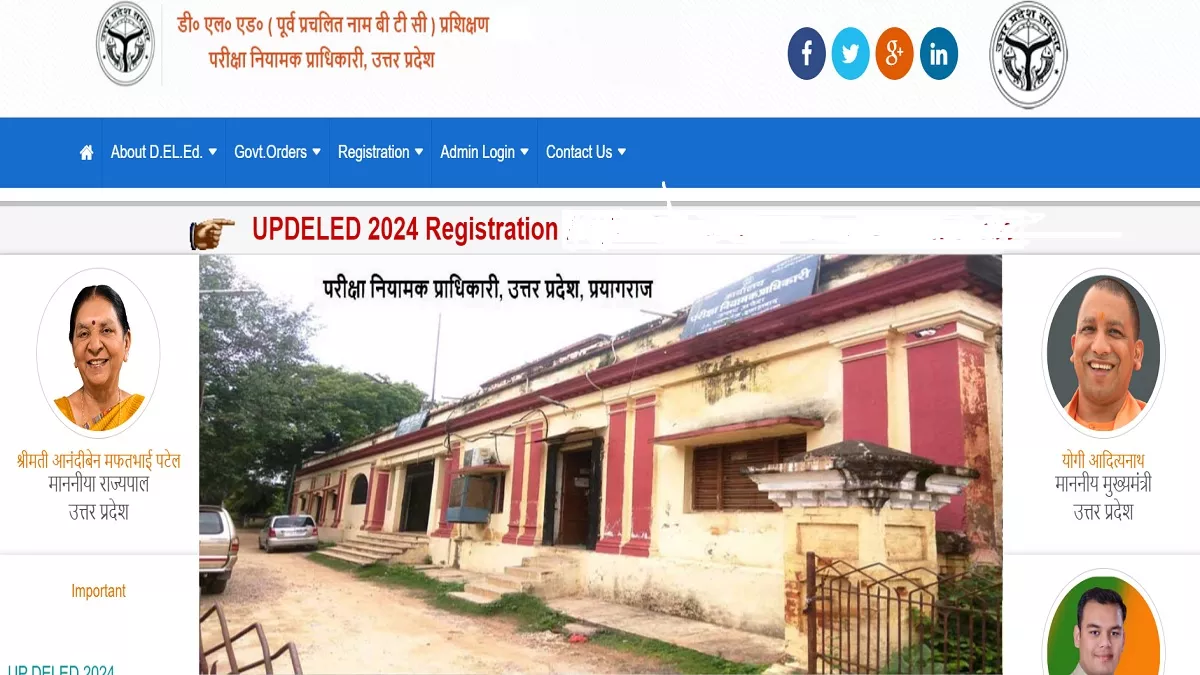Open the Contact Us menu
This screenshot has height=675, width=1200.
tap(586, 152)
